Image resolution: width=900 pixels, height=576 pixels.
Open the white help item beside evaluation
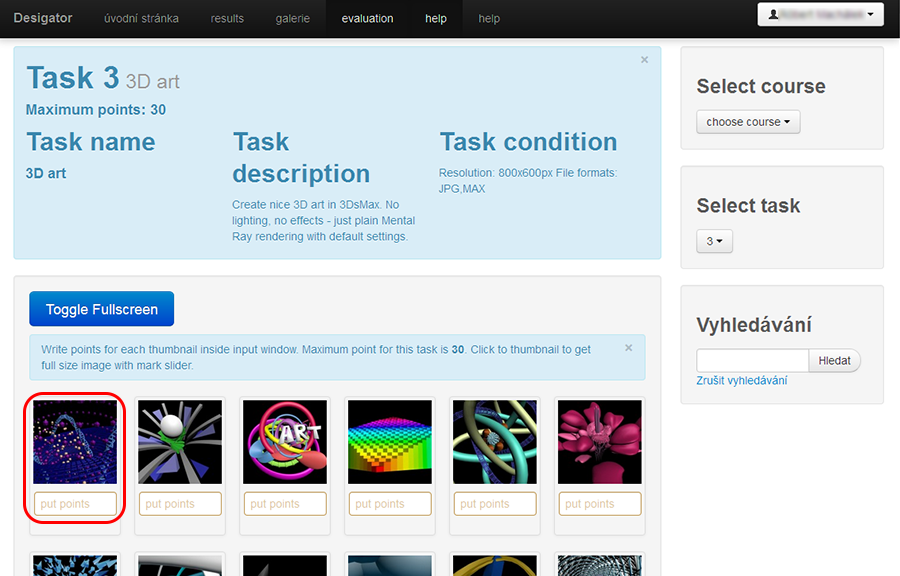click(436, 18)
